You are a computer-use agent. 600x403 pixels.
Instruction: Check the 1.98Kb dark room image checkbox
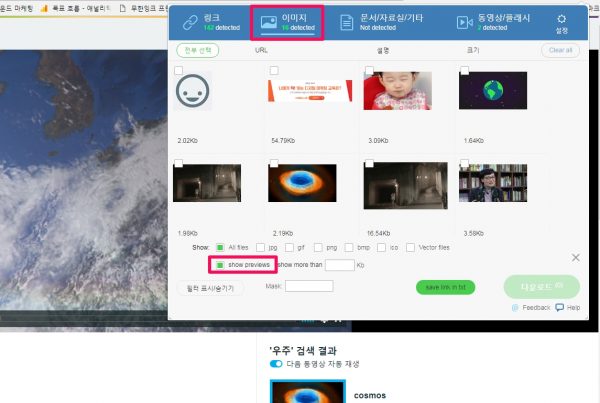178,163
